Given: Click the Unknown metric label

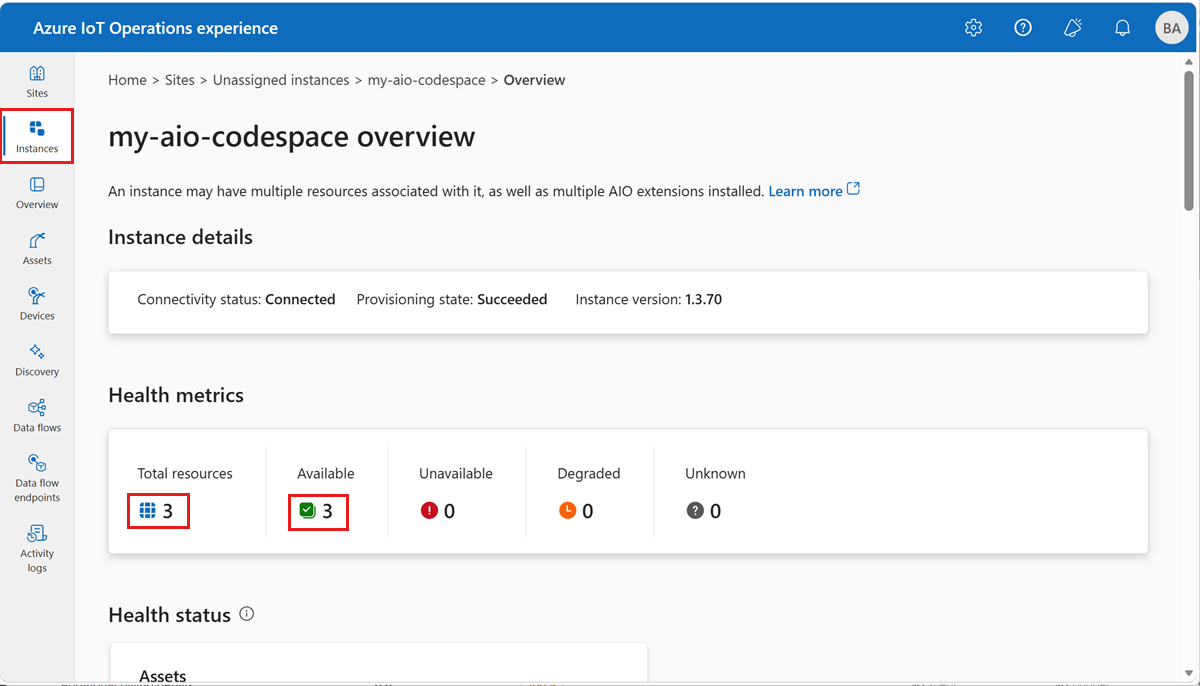Looking at the screenshot, I should tap(715, 474).
